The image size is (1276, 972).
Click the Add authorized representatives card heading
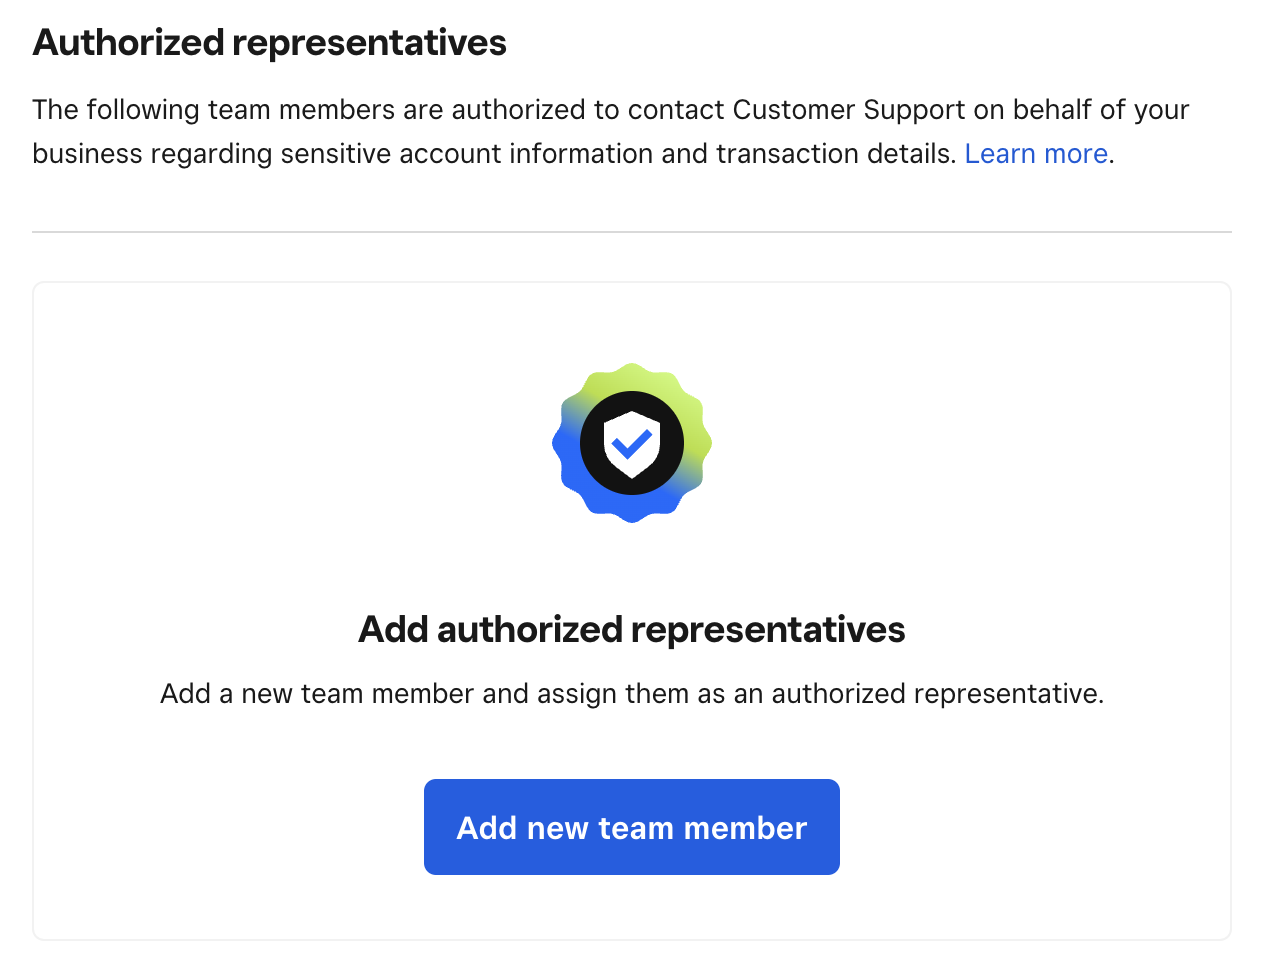coord(631,629)
